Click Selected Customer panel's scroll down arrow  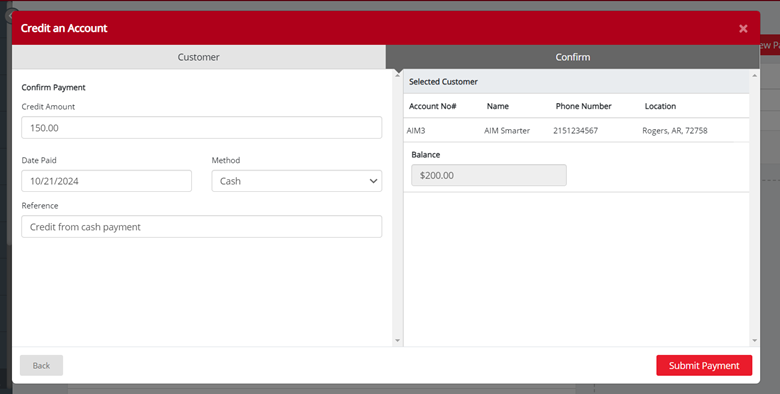(755, 341)
